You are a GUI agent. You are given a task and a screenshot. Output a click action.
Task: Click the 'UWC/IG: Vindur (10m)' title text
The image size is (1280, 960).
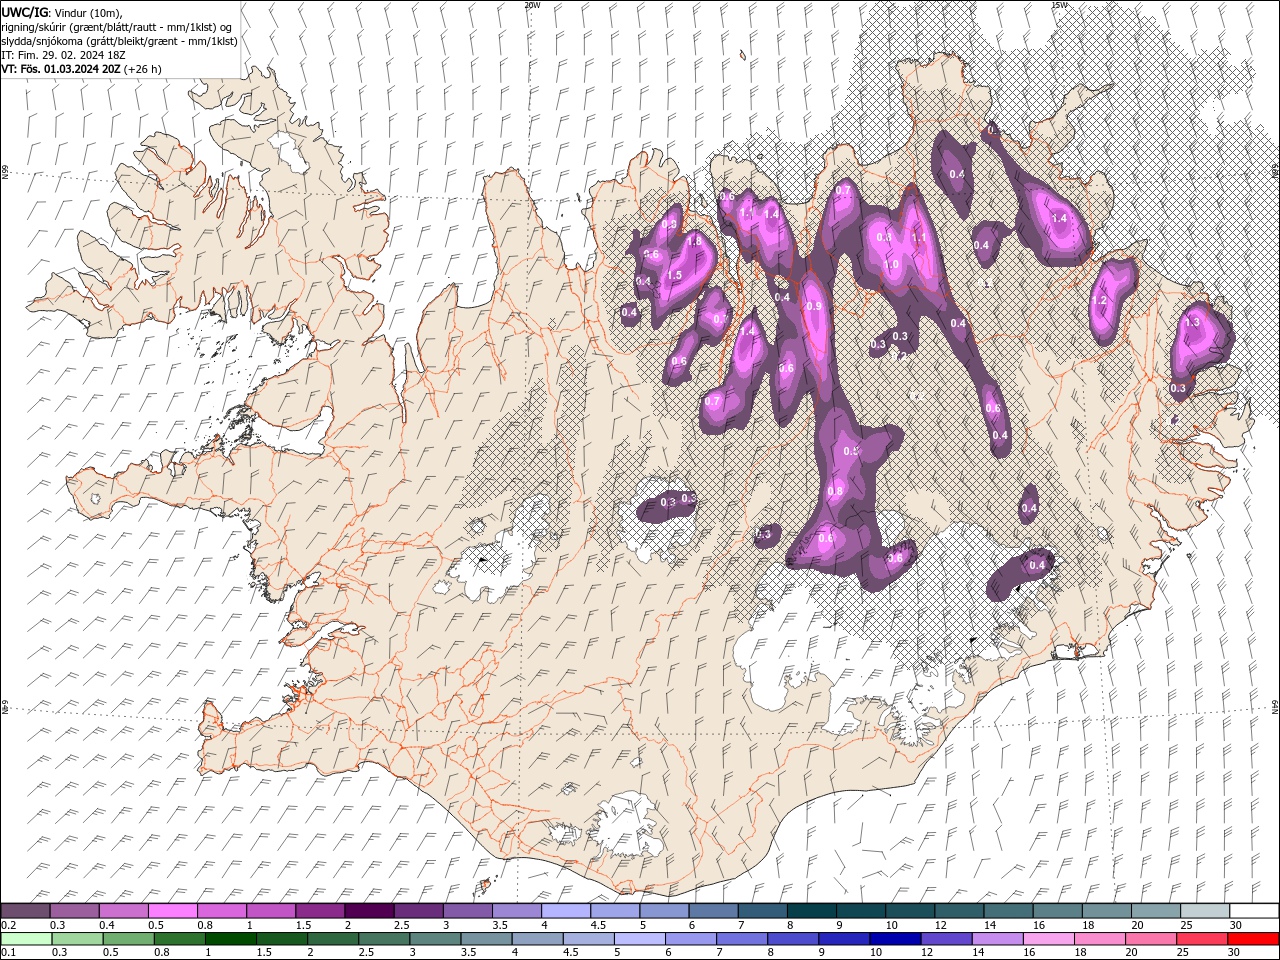(61, 12)
